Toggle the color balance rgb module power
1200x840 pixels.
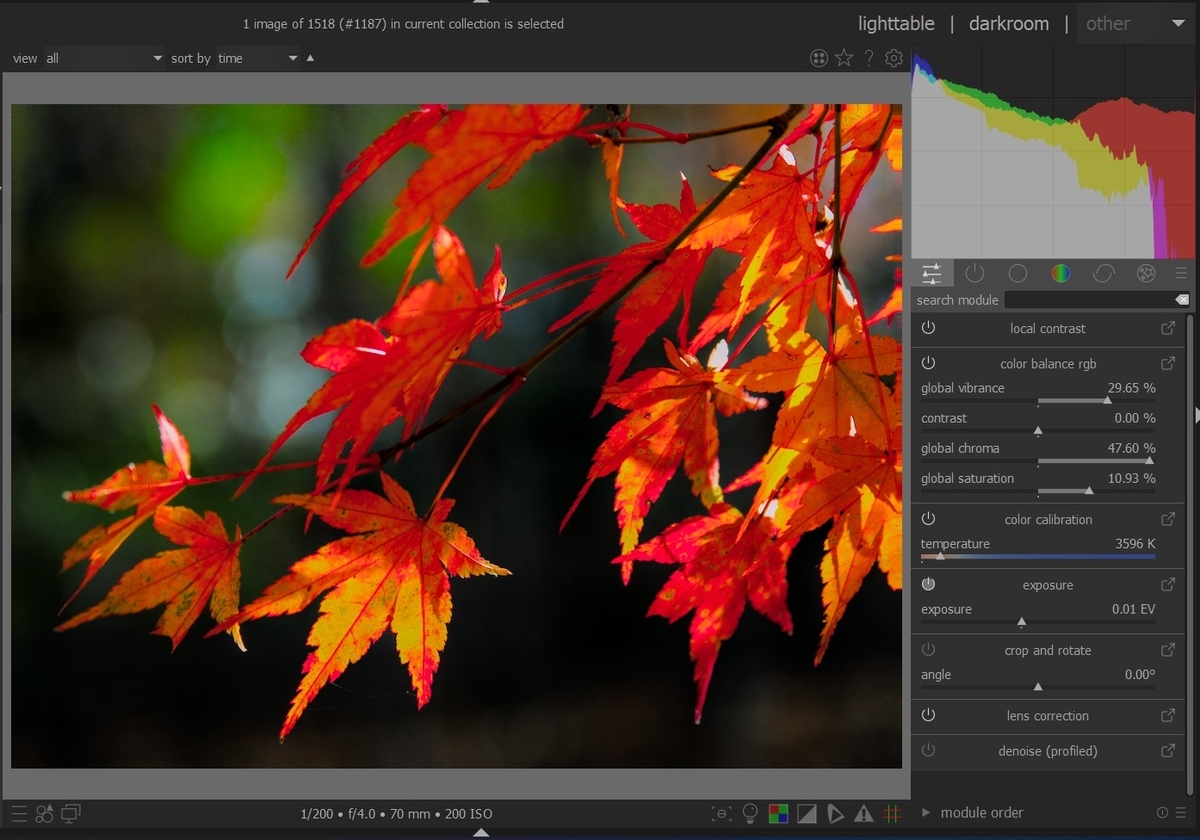(x=928, y=363)
